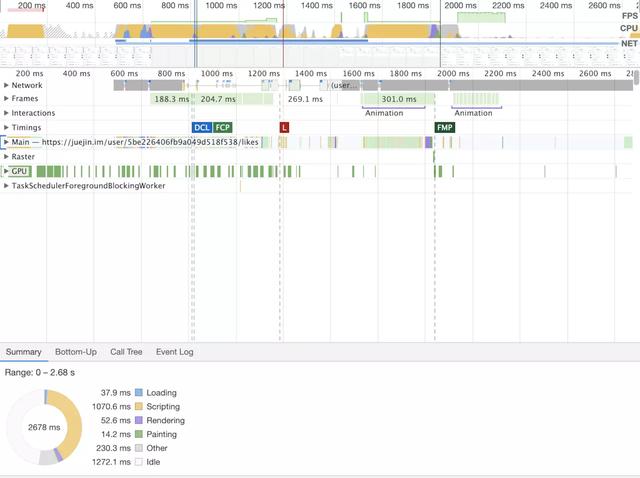
Task: Click the purple rendering block in Main track
Action: 428,142
